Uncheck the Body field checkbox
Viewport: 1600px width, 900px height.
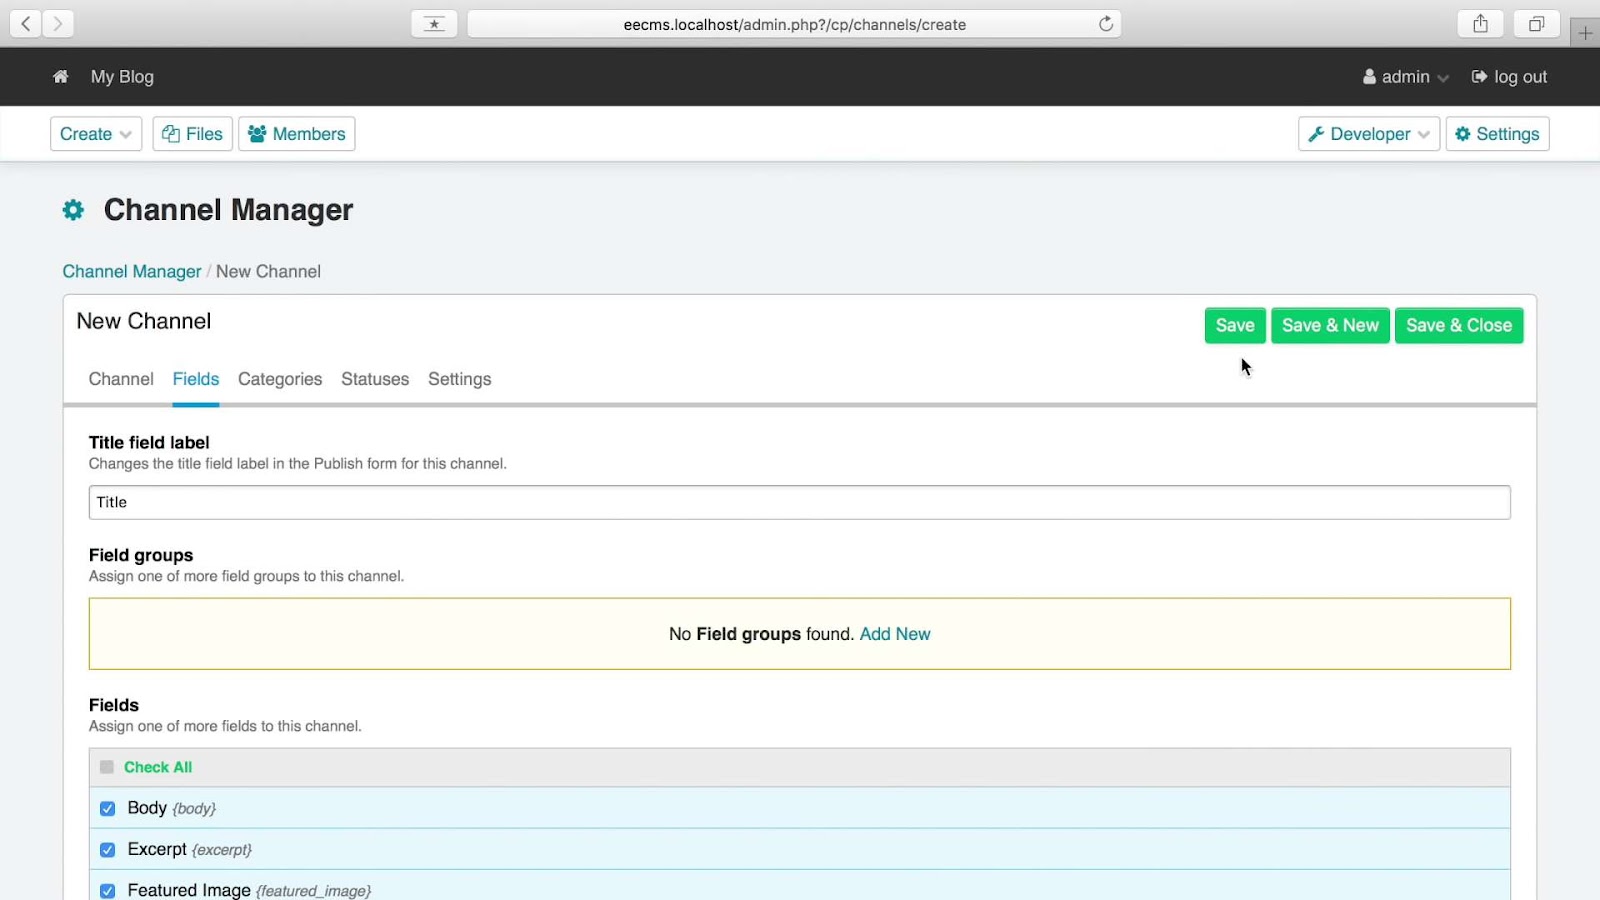coord(107,808)
